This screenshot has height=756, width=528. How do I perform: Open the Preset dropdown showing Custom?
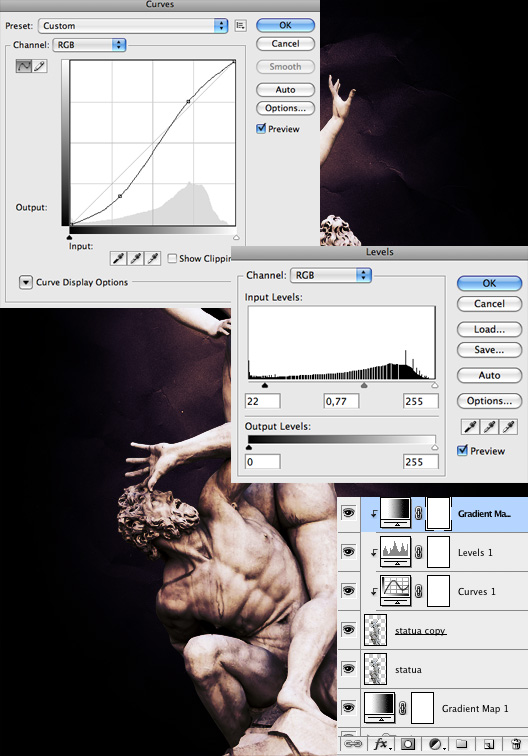[133, 26]
